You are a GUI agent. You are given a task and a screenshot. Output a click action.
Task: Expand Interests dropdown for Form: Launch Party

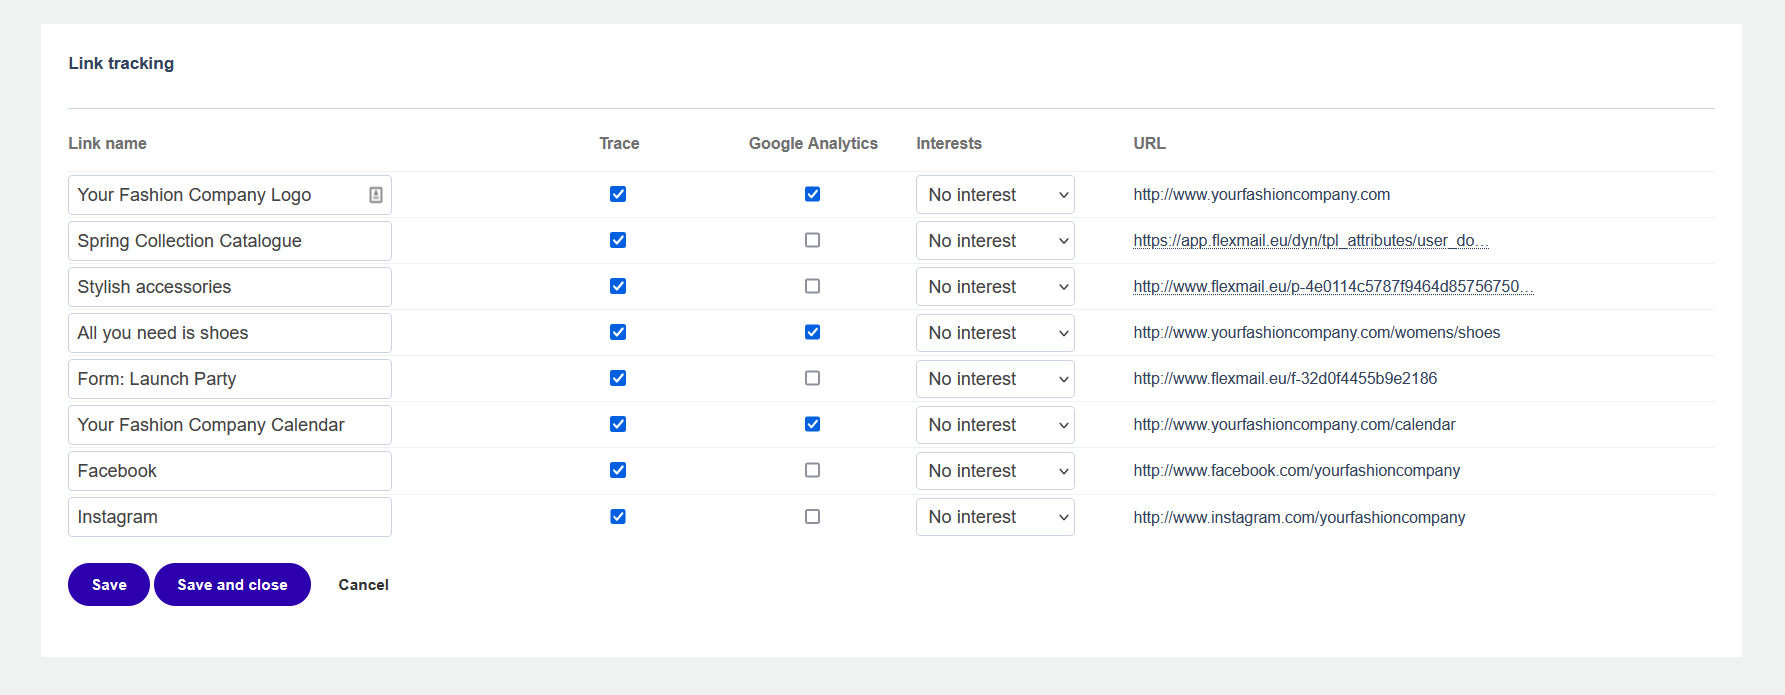point(995,379)
